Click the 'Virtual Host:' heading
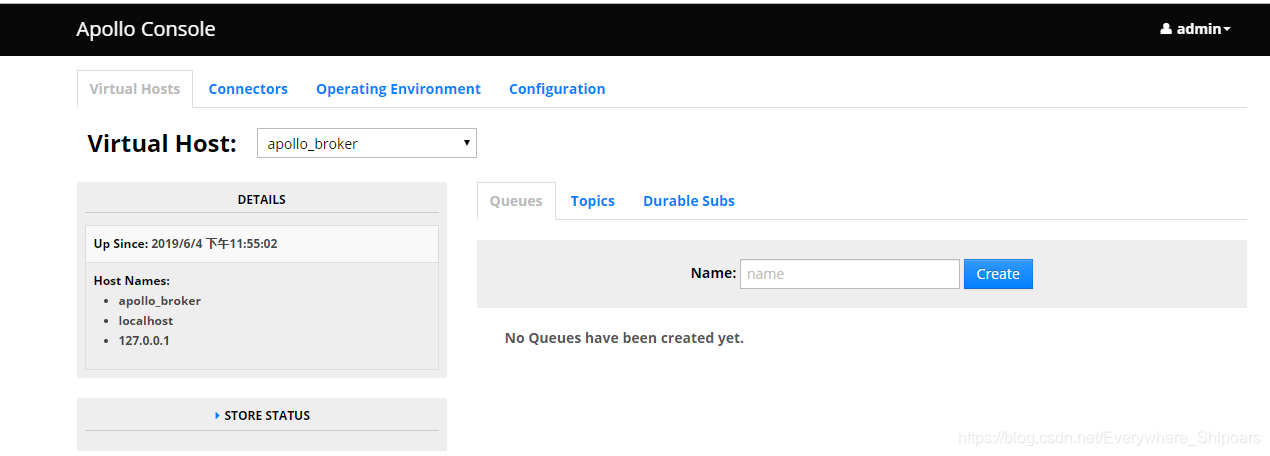Viewport: 1270px width, 456px height. 162,144
